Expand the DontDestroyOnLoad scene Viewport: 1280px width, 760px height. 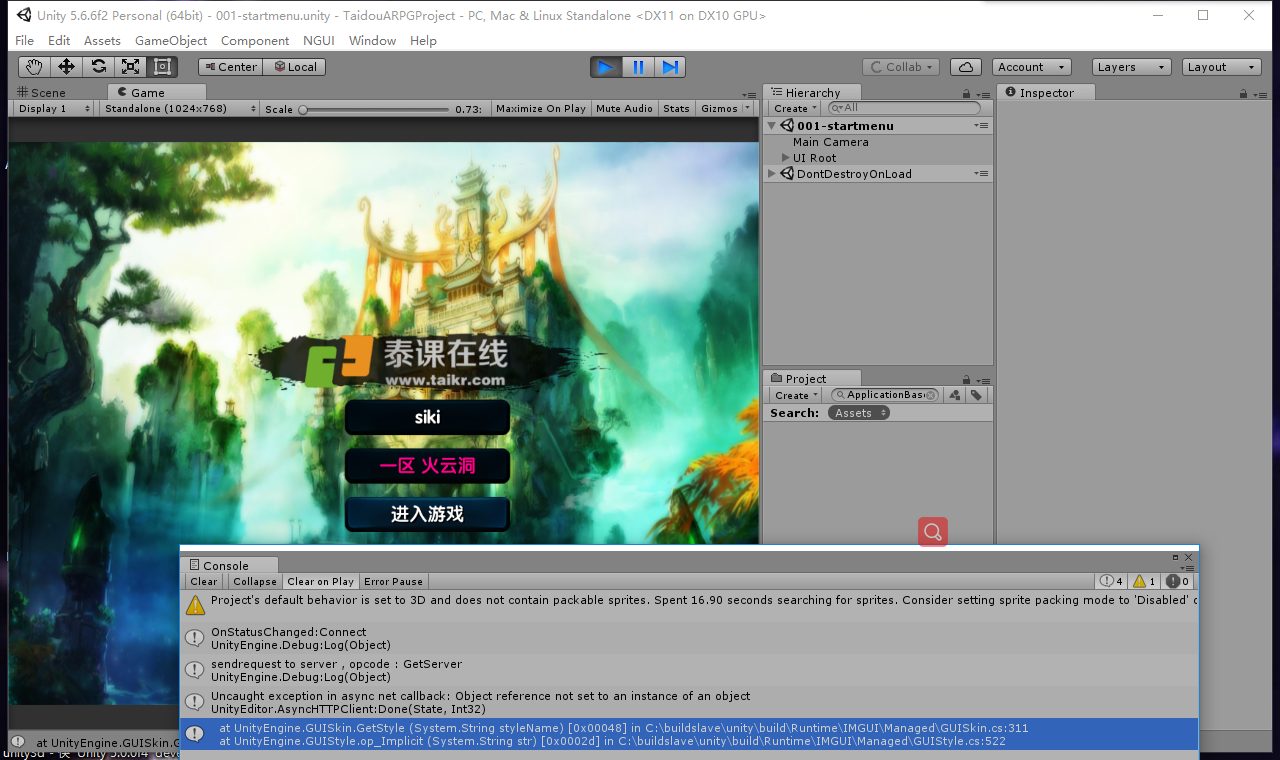point(772,174)
